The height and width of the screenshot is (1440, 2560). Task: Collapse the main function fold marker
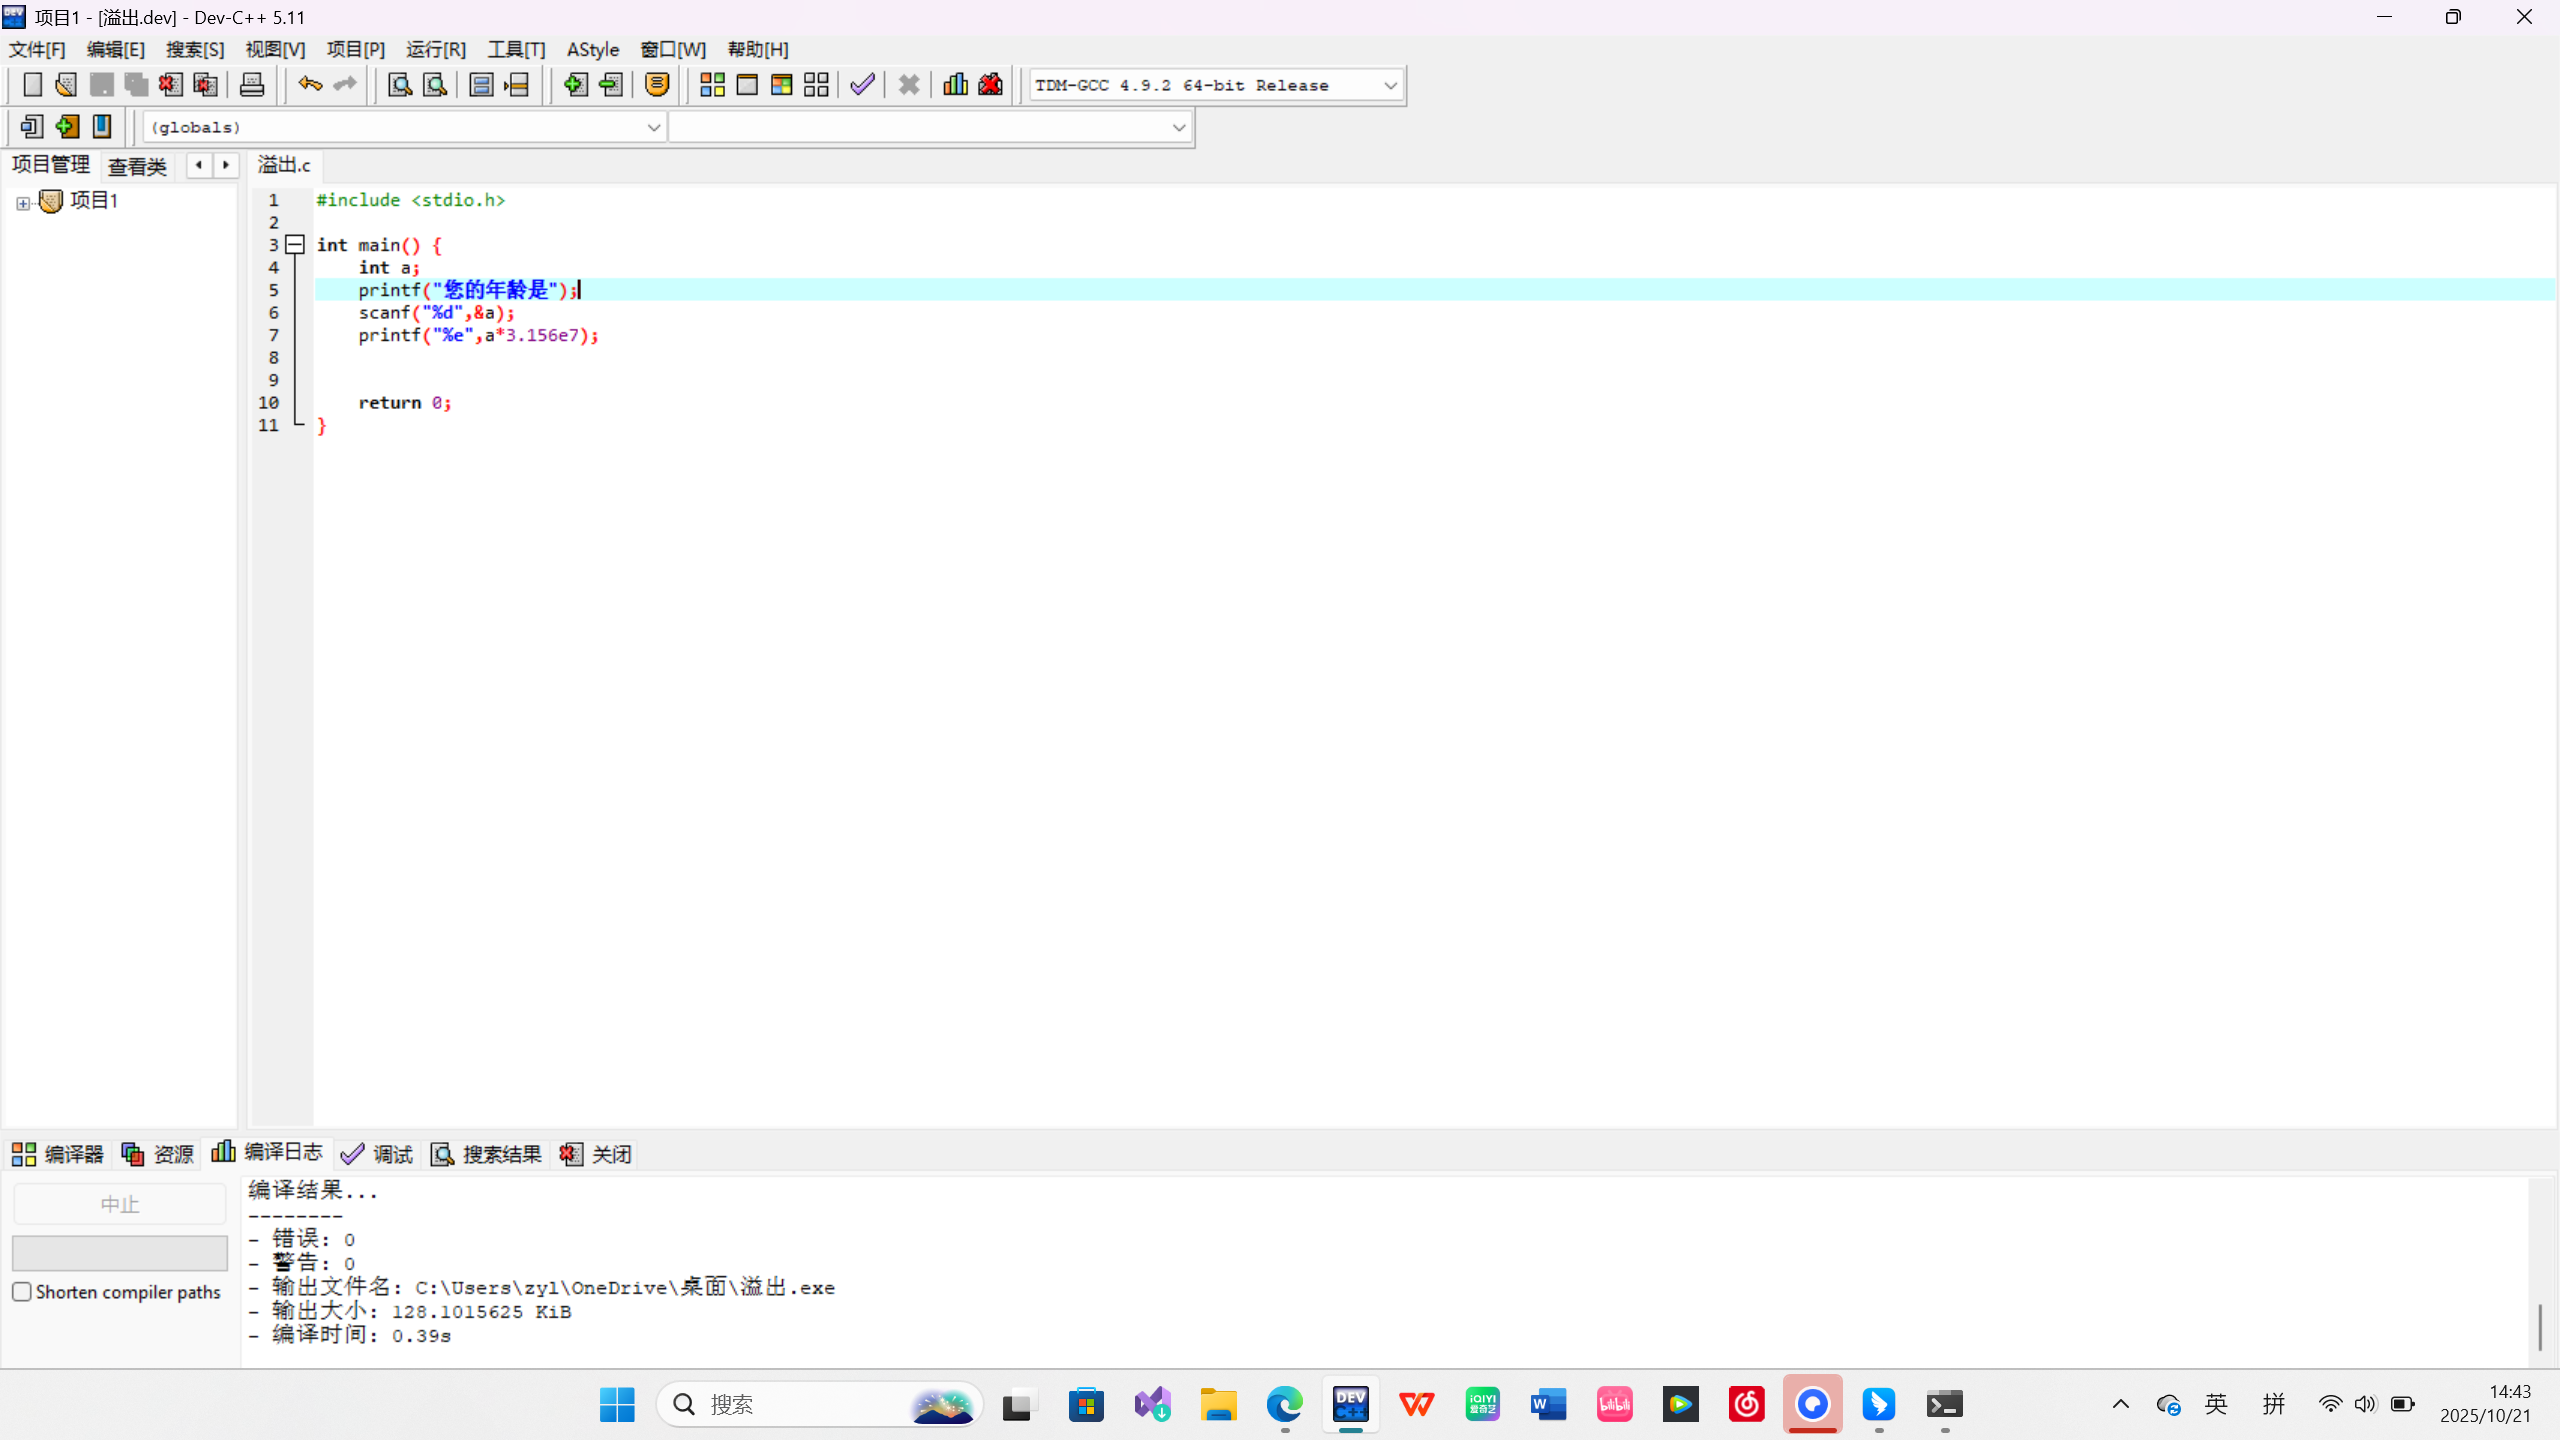pos(295,245)
